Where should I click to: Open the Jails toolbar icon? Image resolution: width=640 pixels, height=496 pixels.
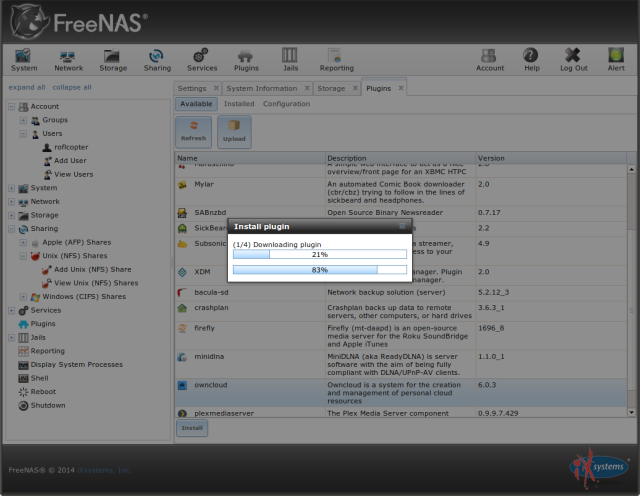pyautogui.click(x=290, y=60)
